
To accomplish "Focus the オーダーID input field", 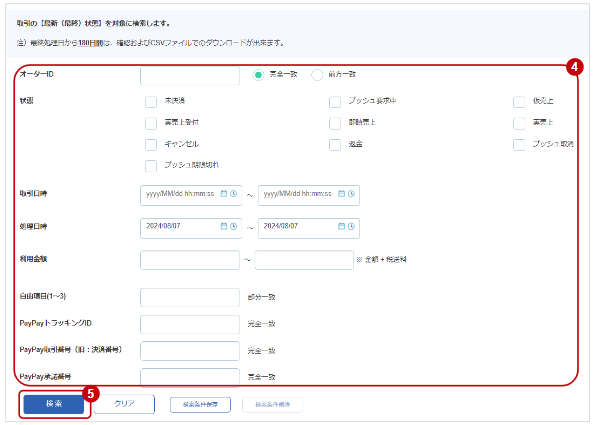I will [x=190, y=75].
